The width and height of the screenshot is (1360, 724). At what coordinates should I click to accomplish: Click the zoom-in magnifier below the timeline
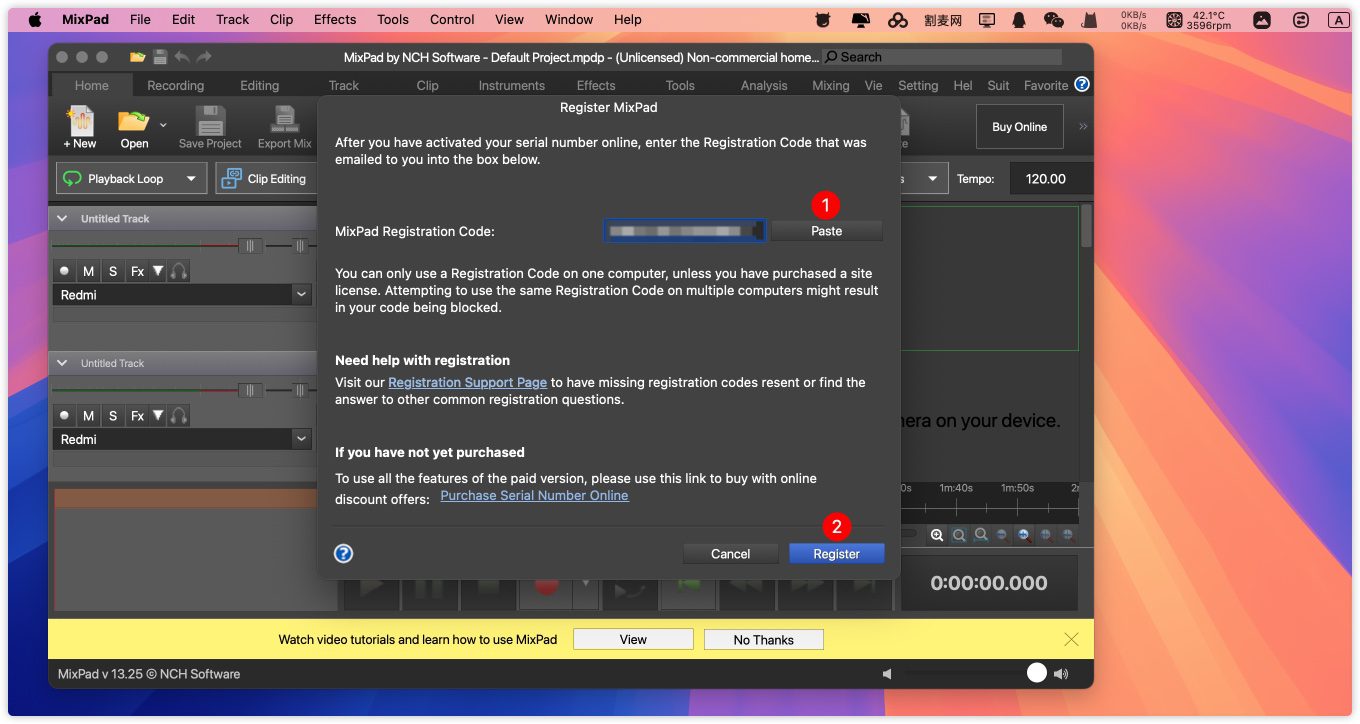click(937, 535)
